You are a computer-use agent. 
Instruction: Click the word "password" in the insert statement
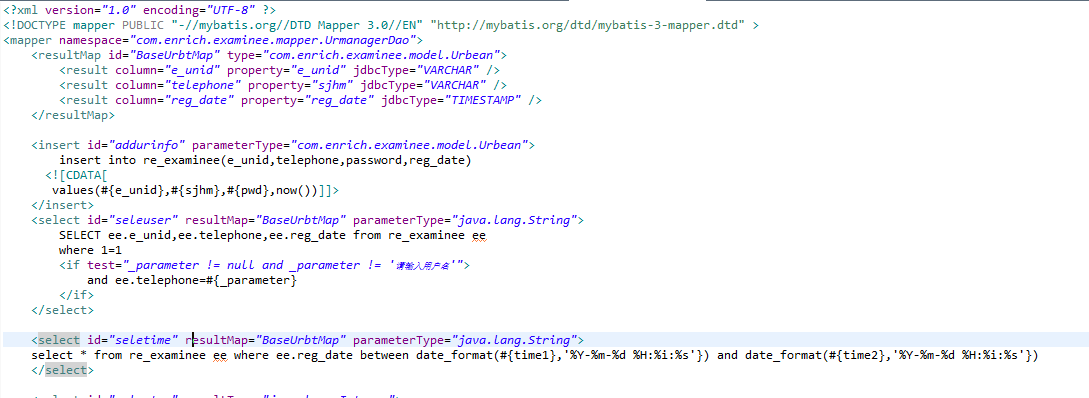(x=374, y=160)
